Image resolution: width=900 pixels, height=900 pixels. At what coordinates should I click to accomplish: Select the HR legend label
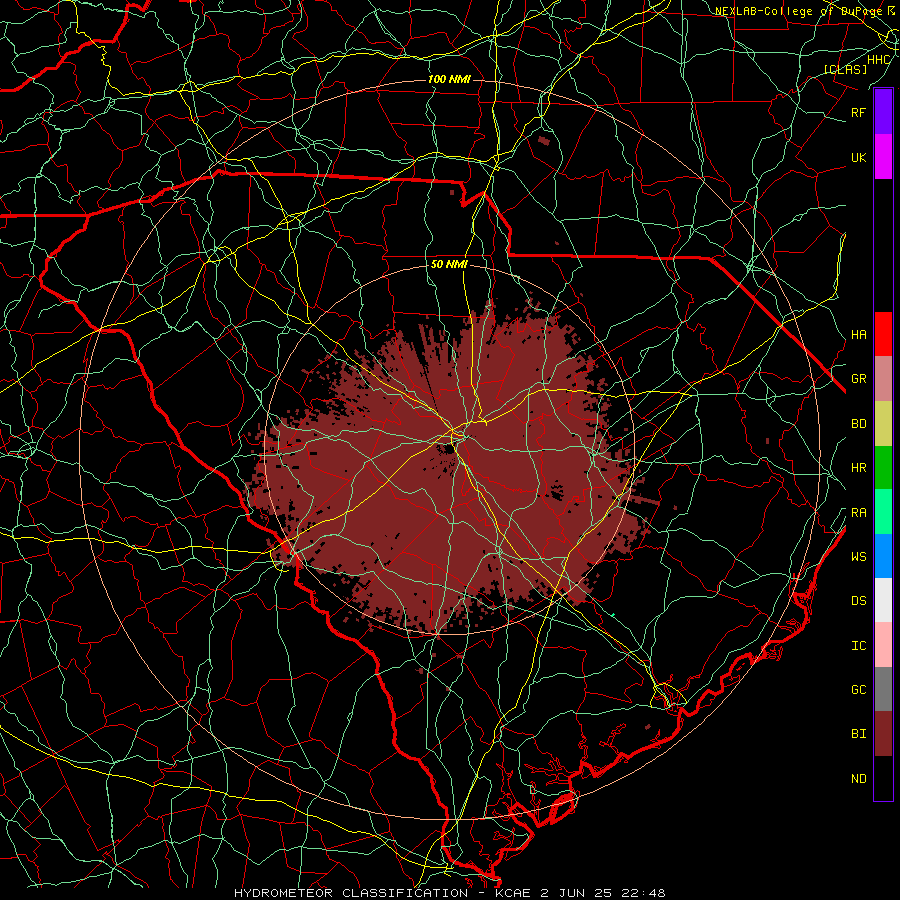tap(858, 468)
